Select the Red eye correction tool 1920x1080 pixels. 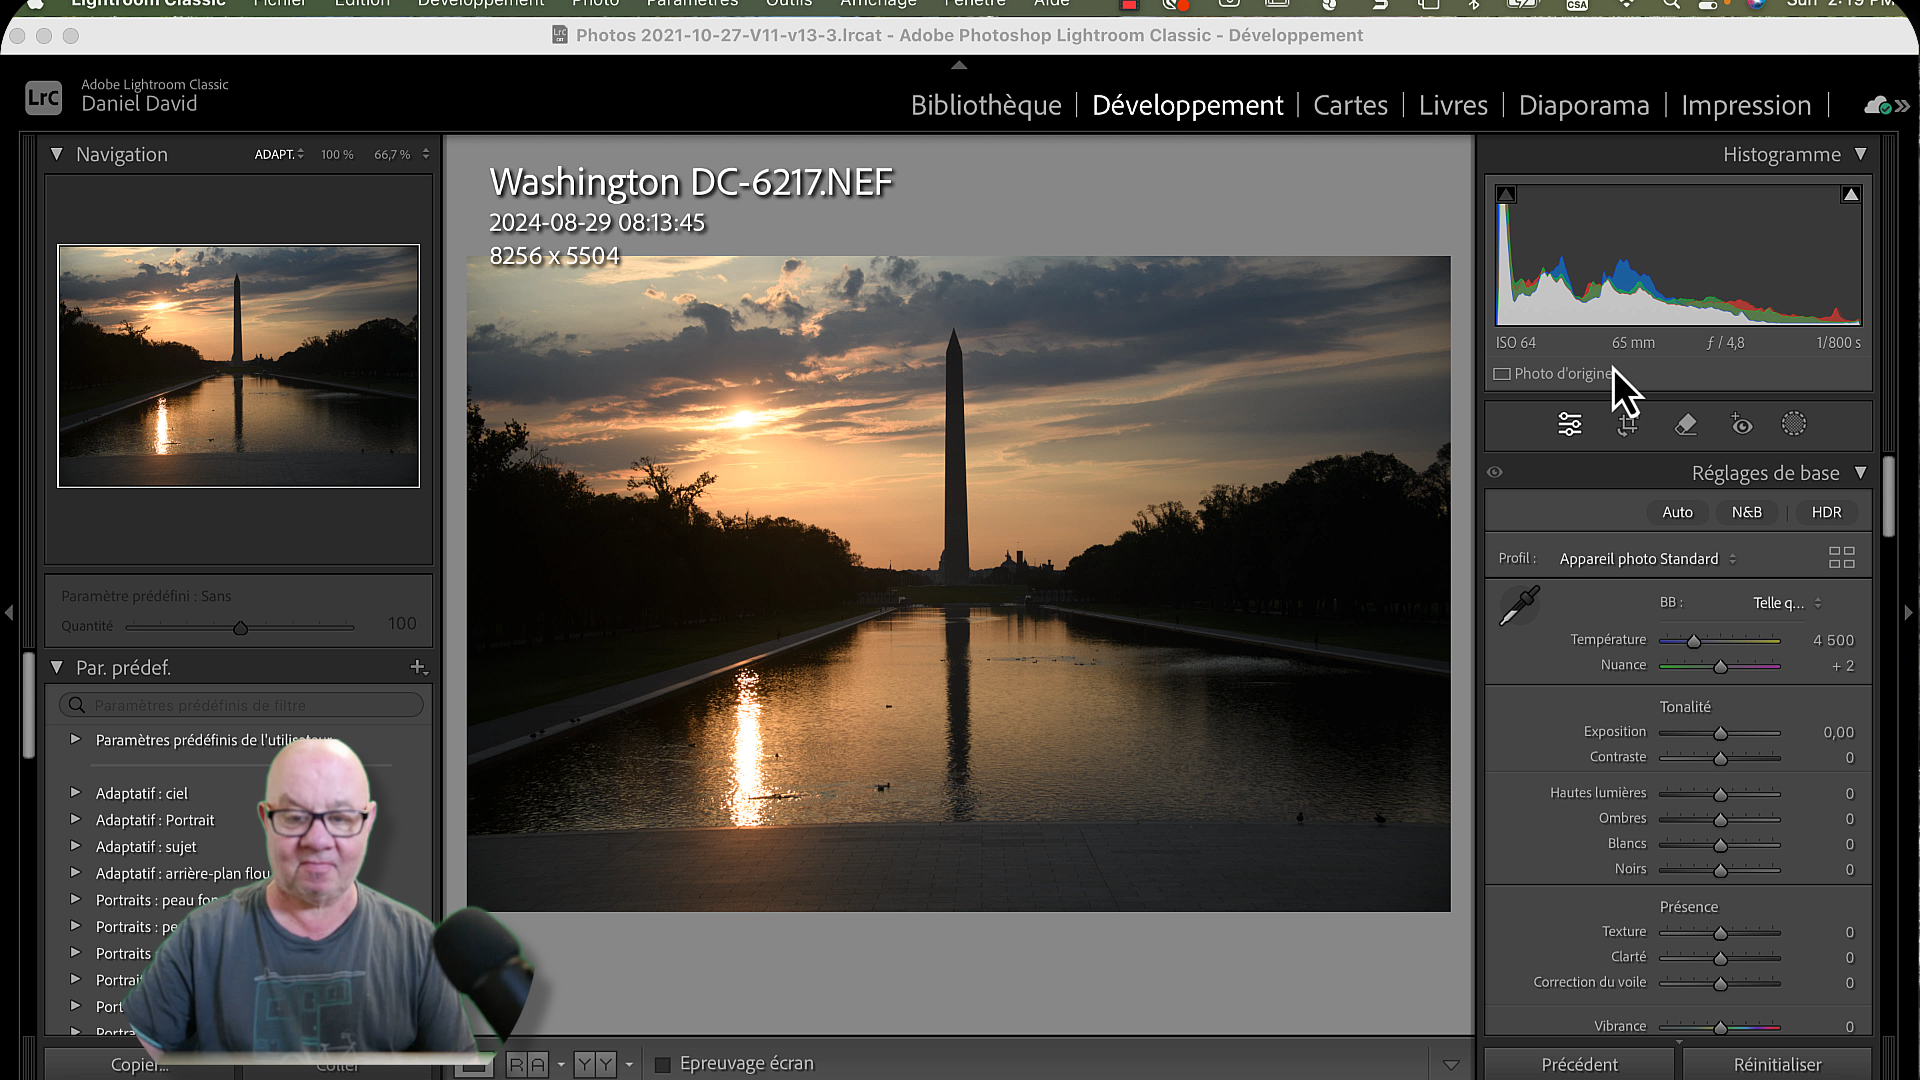tap(1742, 425)
